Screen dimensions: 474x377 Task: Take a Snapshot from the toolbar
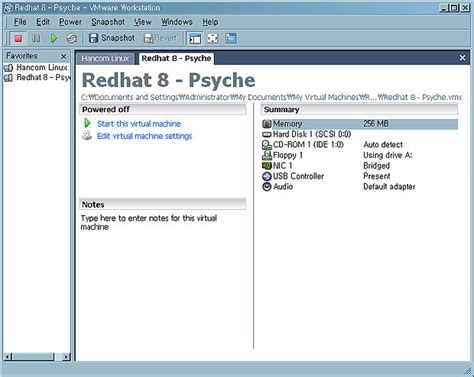pyautogui.click(x=112, y=38)
